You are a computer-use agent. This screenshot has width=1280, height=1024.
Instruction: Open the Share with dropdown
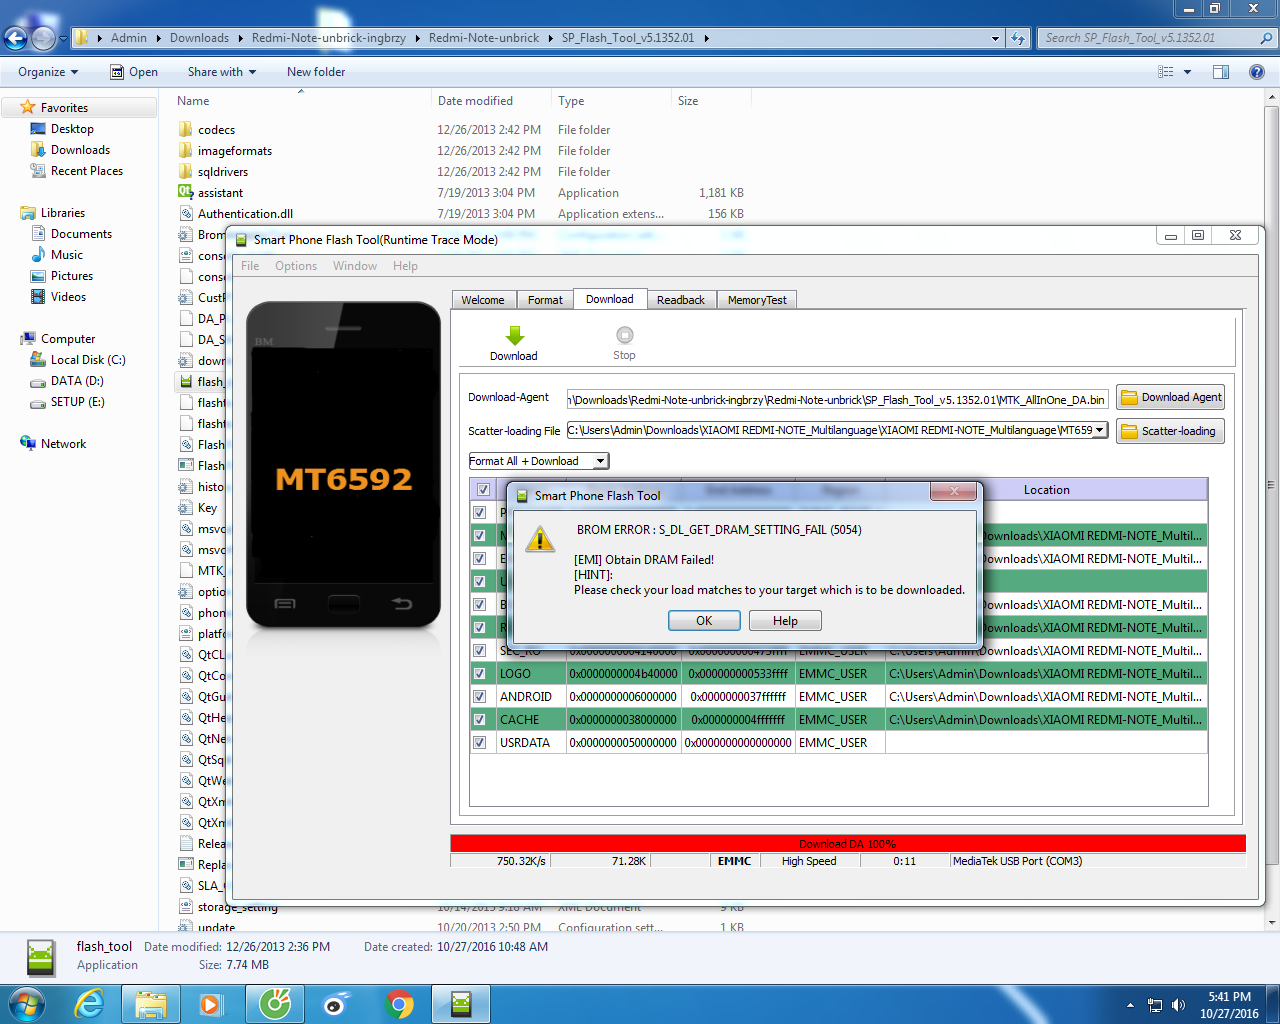(x=222, y=72)
